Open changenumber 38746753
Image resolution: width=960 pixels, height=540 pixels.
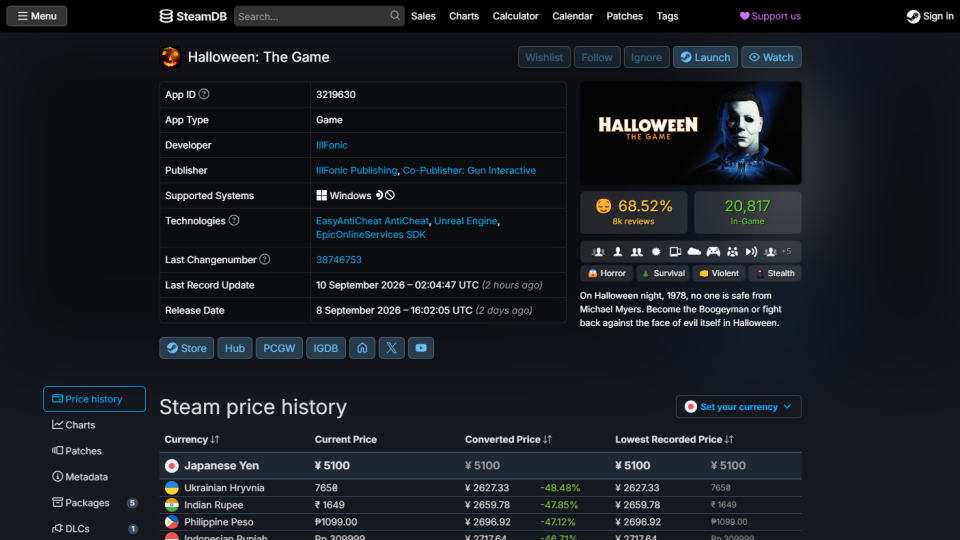[x=339, y=260]
